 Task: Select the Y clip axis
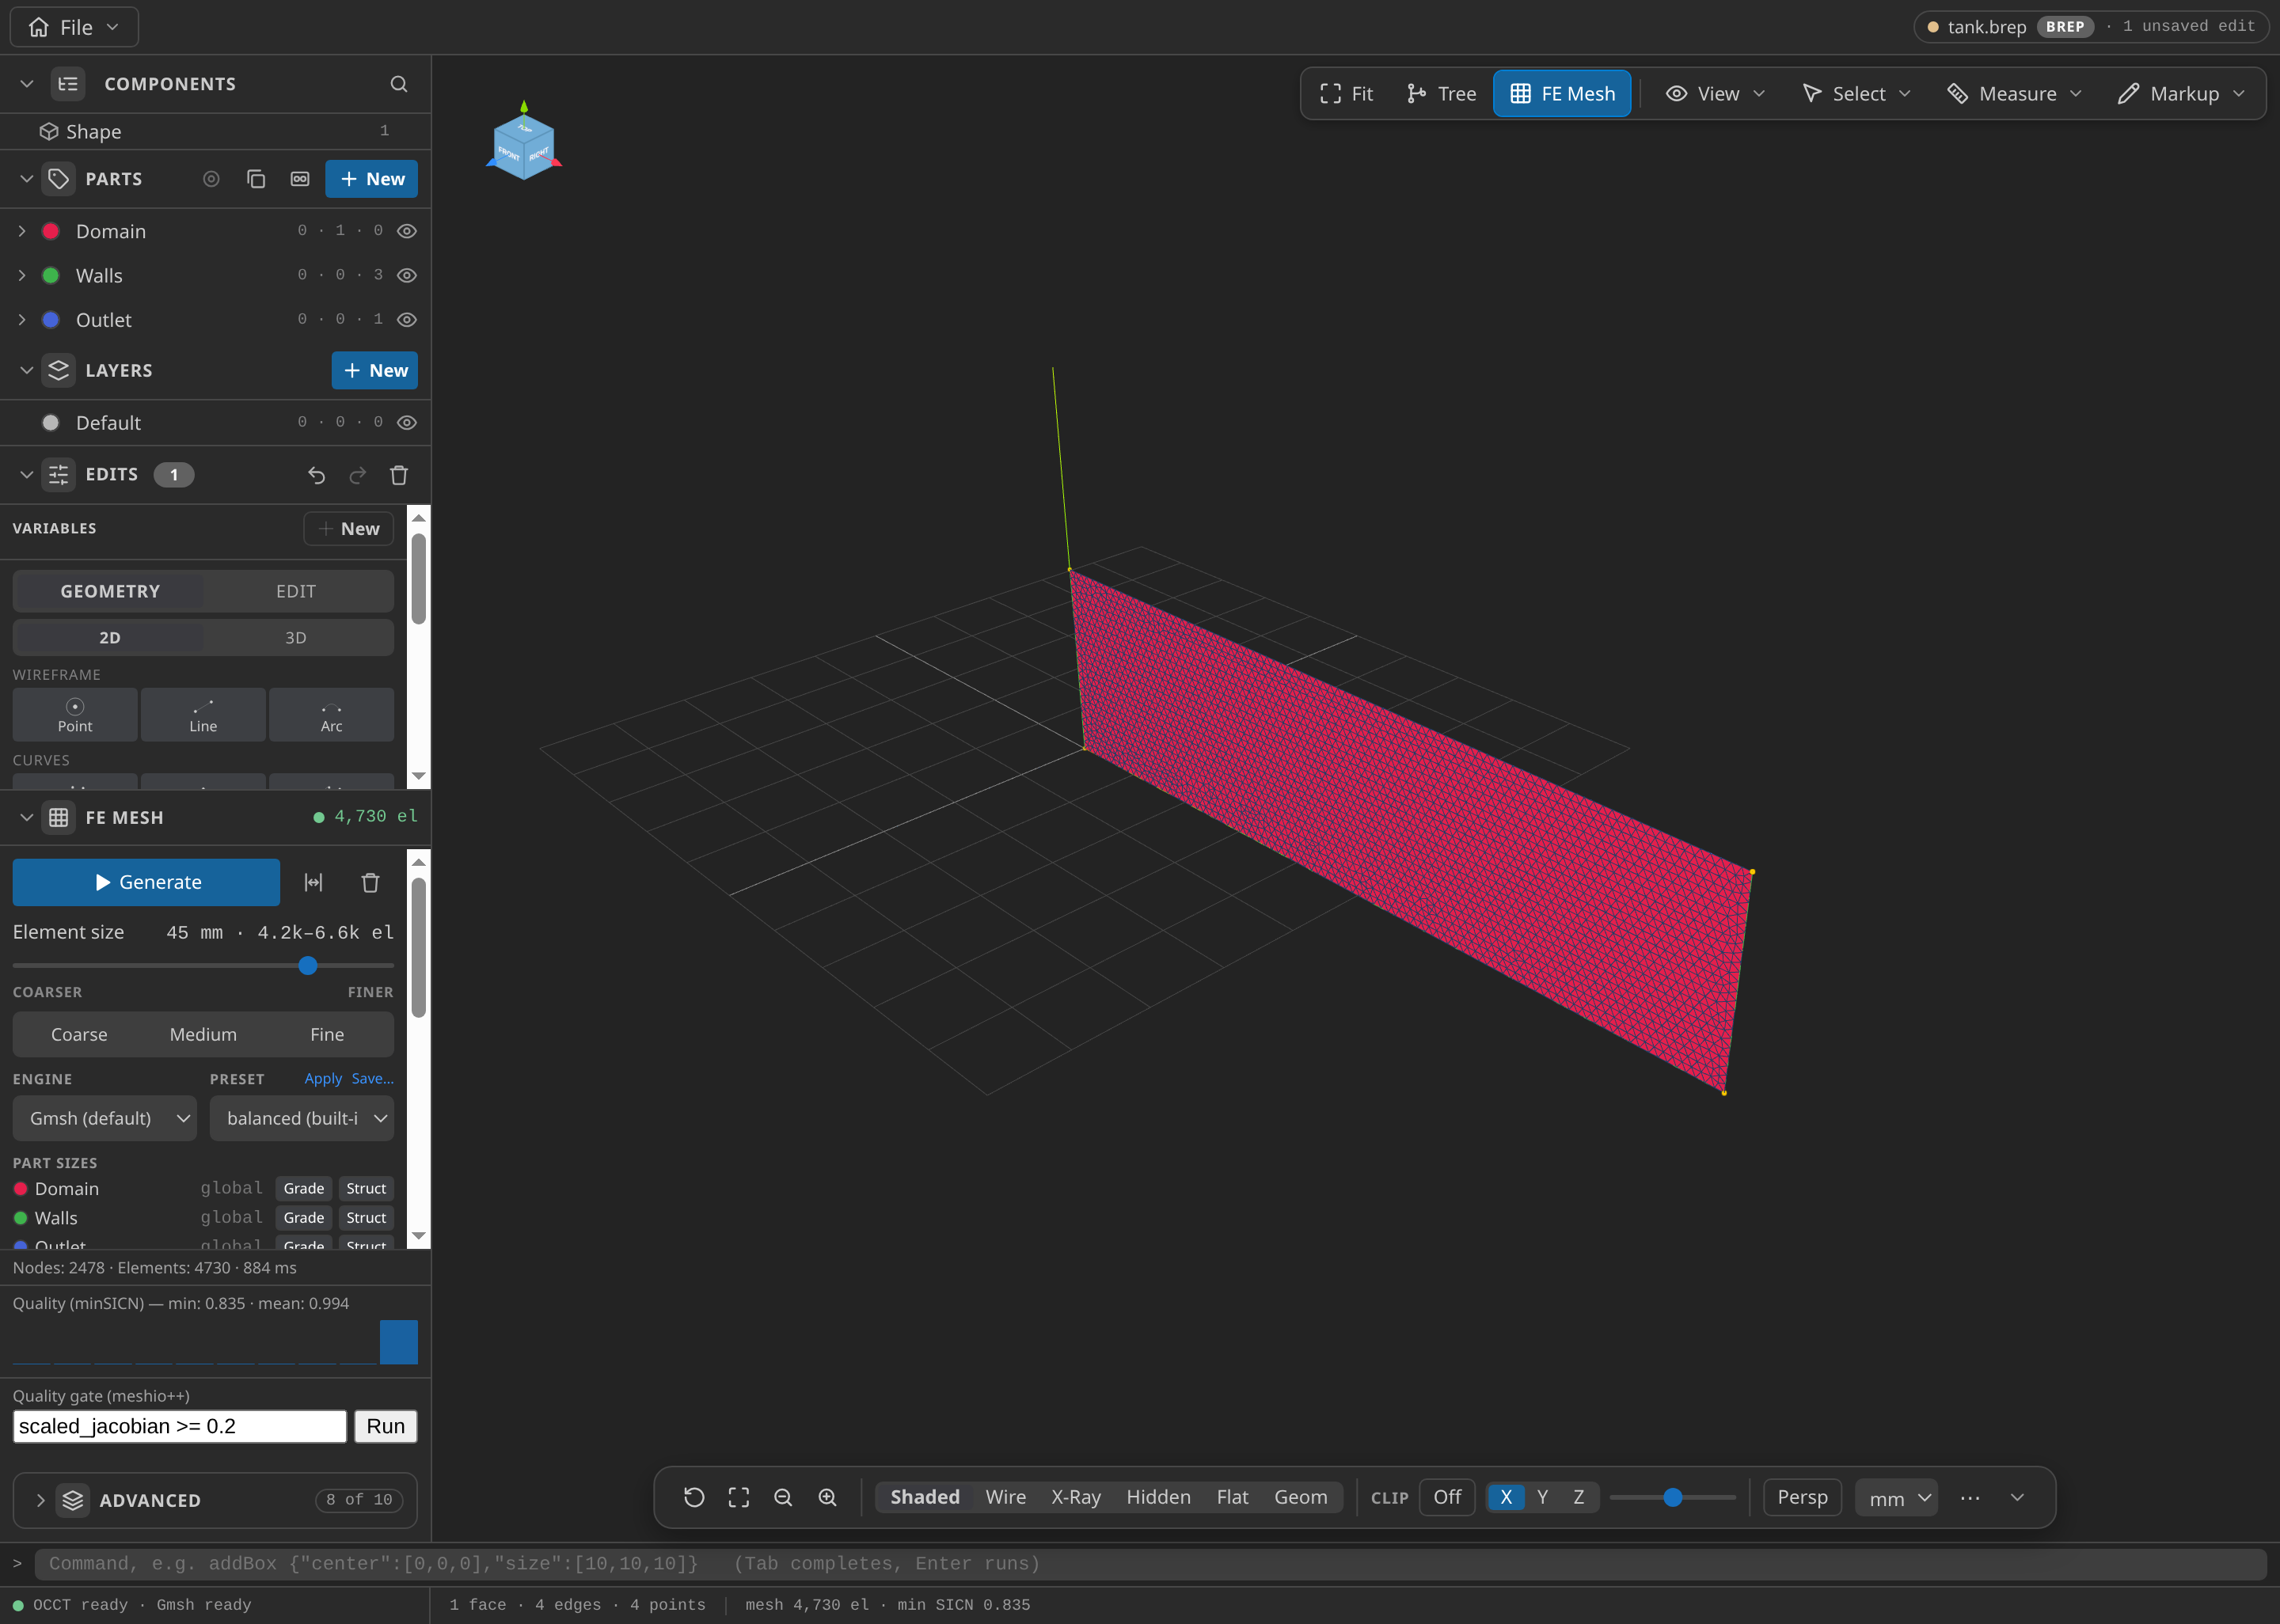(1542, 1497)
